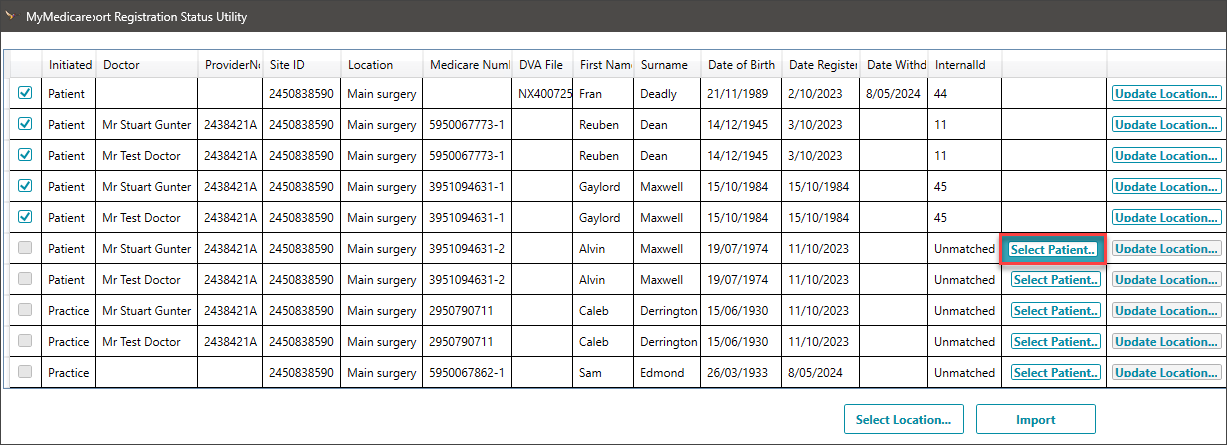Select Patient for Alvin Maxwell, Mr Stuart Gunter
This screenshot has height=445, width=1227.
point(1054,249)
